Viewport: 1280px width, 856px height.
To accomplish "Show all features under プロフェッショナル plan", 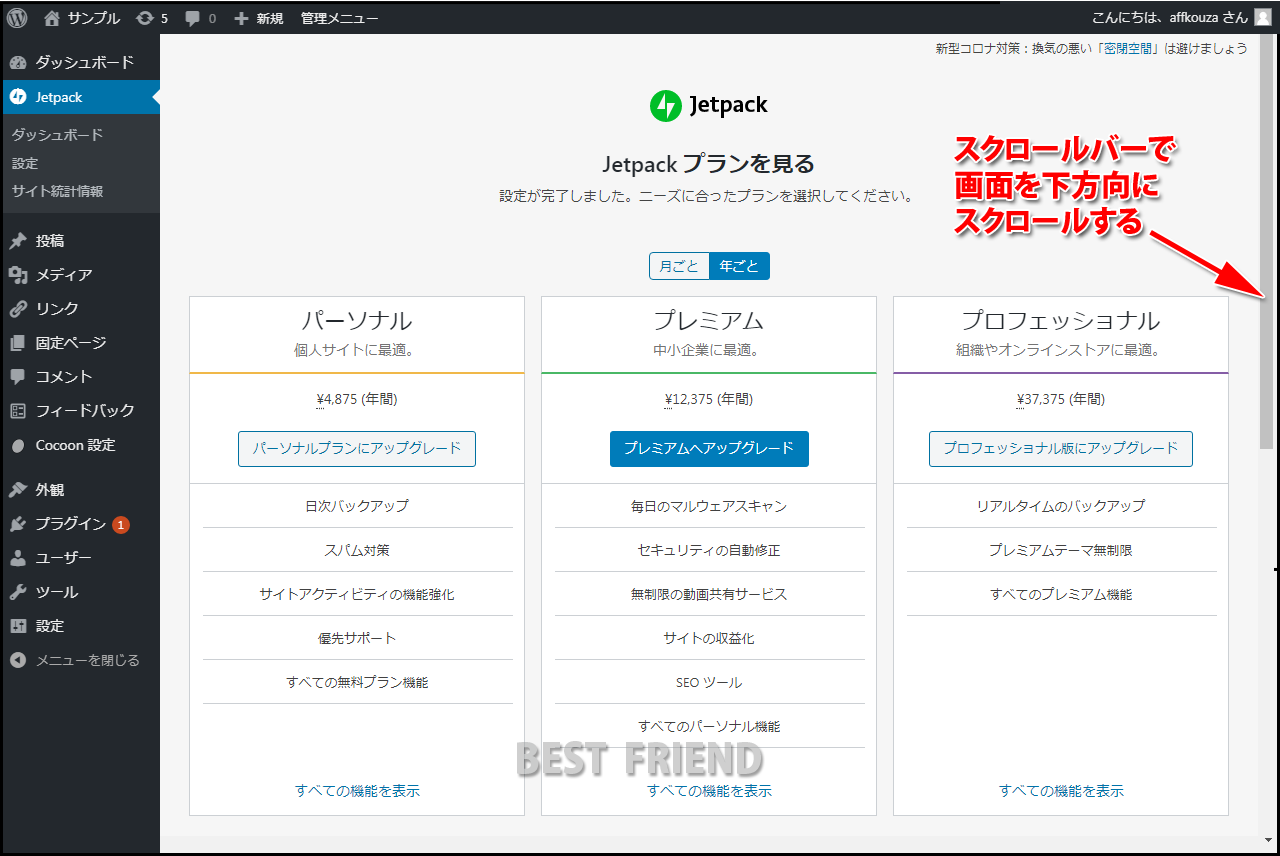I will pyautogui.click(x=1061, y=791).
